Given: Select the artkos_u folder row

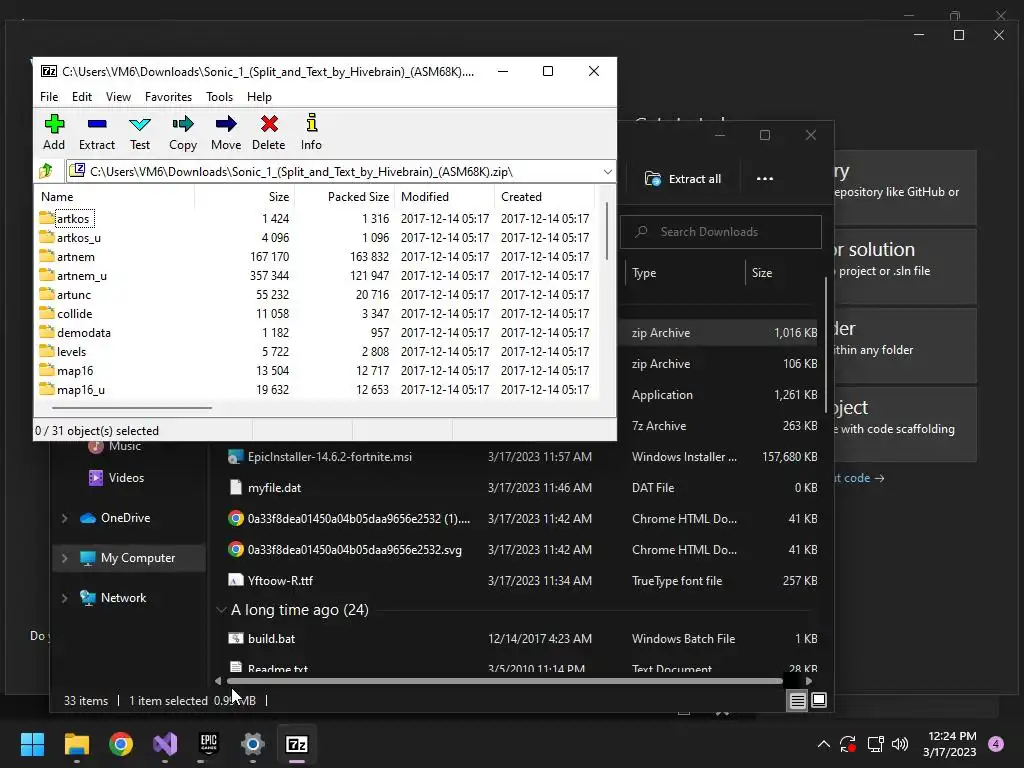Looking at the screenshot, I should tap(315, 238).
